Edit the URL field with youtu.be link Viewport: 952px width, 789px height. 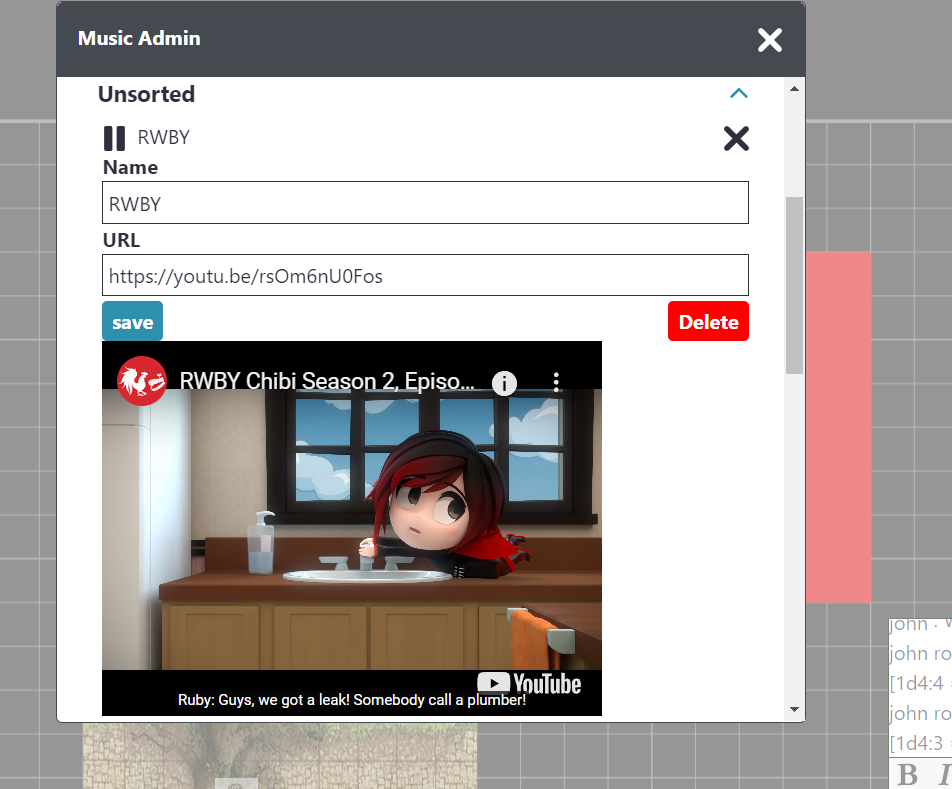click(x=425, y=276)
